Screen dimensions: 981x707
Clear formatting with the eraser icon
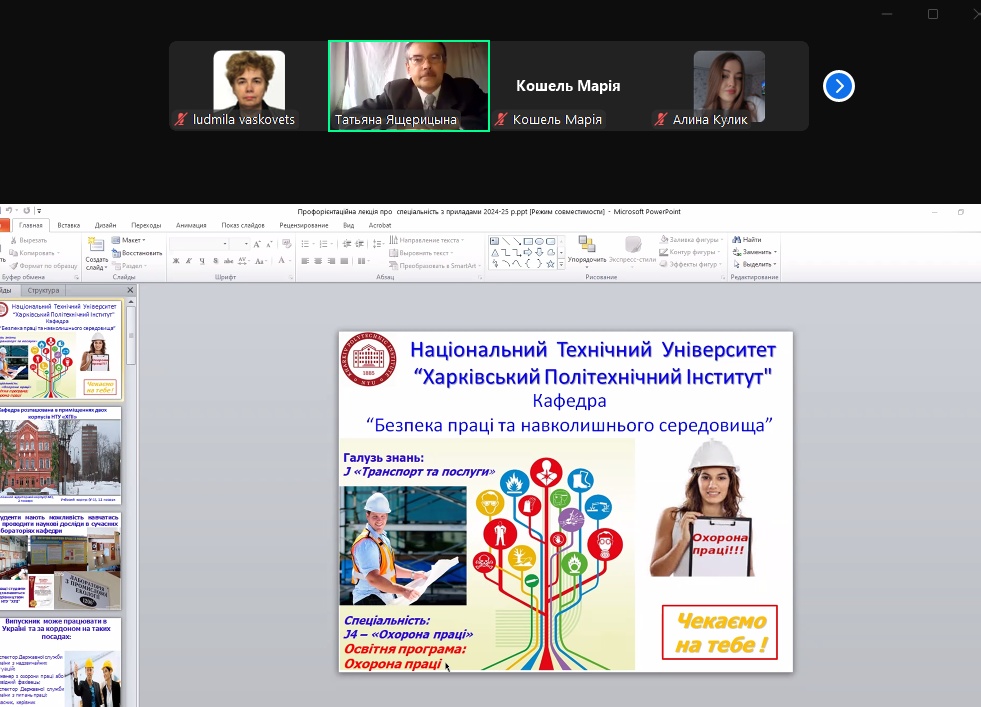pyautogui.click(x=287, y=244)
